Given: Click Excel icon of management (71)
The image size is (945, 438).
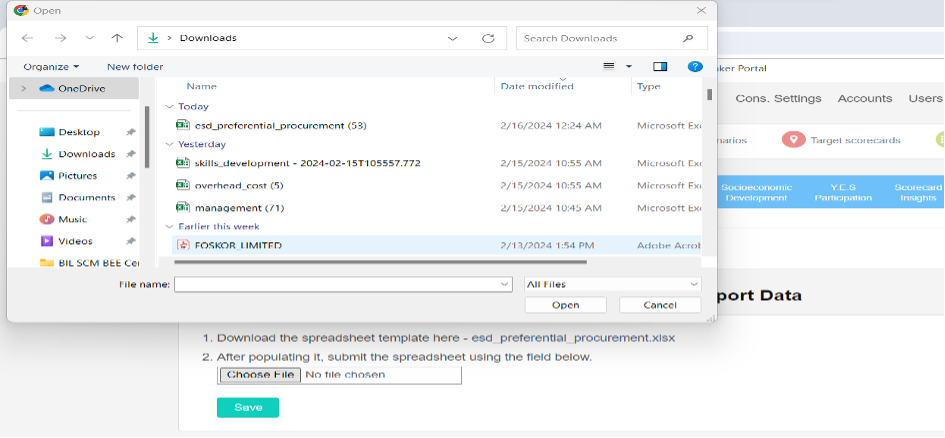Looking at the screenshot, I should 183,207.
